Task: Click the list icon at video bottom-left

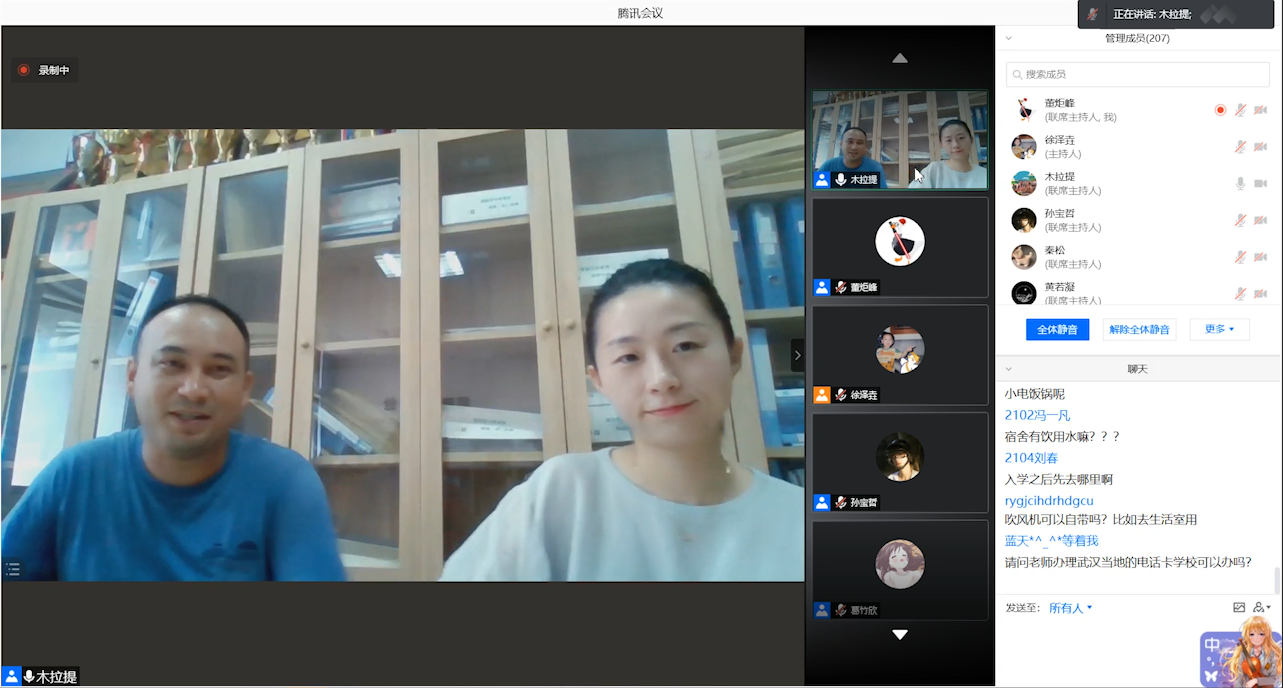Action: [x=13, y=569]
